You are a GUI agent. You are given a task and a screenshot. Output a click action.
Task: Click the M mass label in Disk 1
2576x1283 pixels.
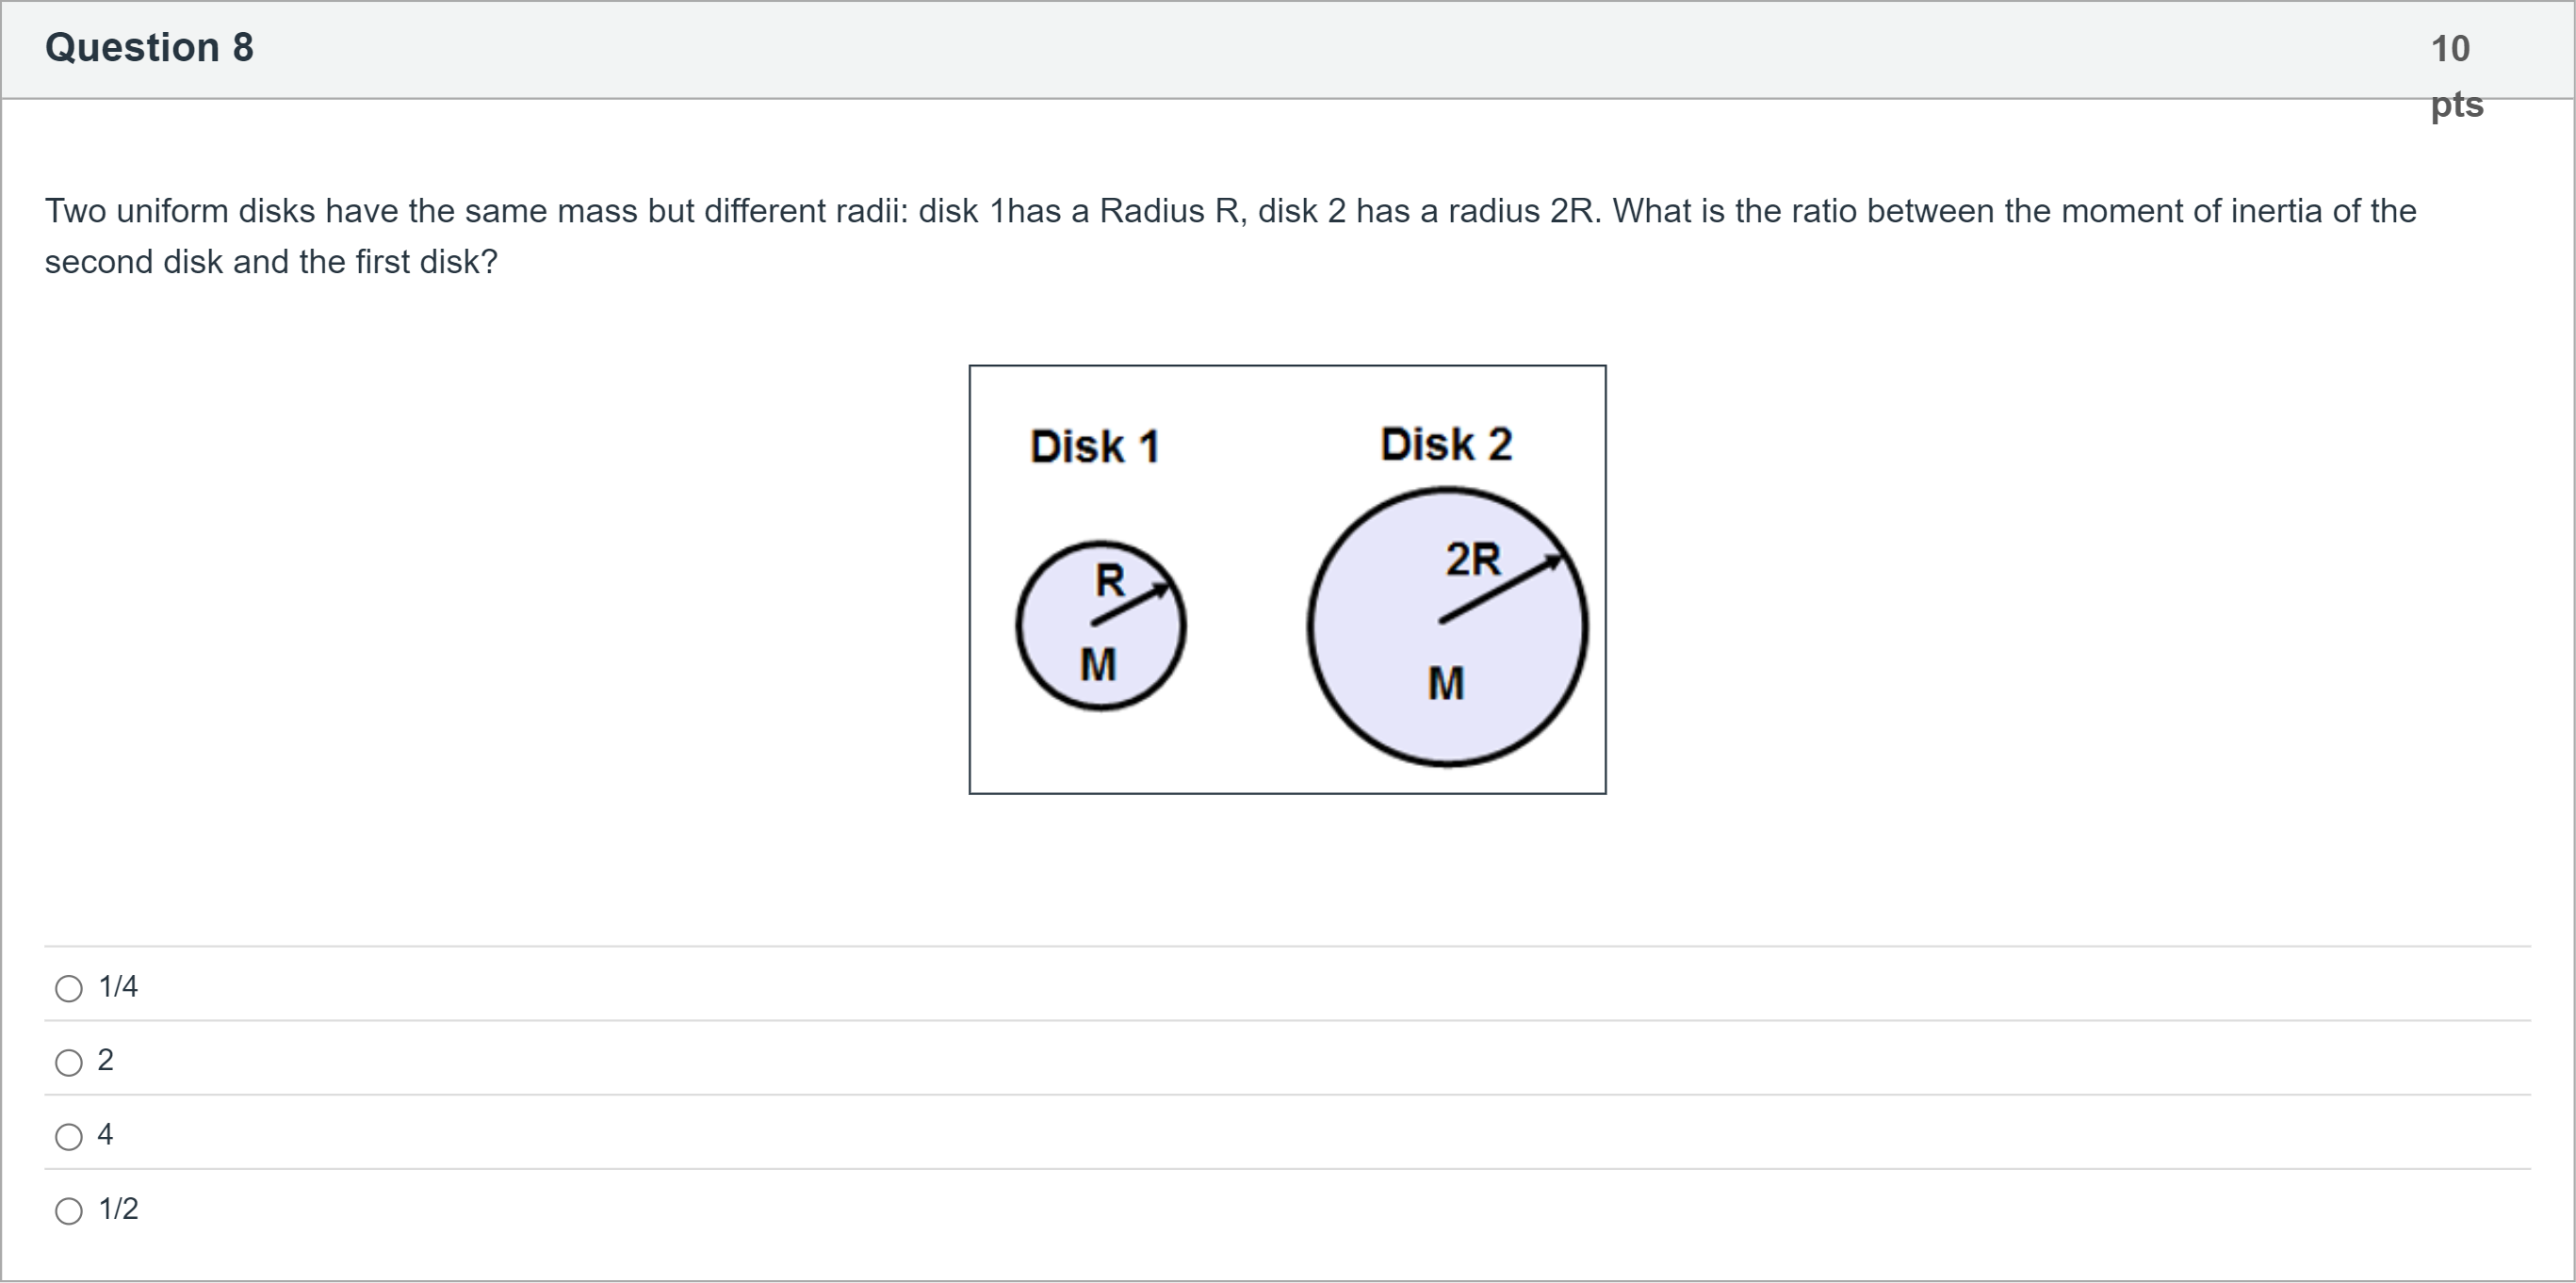(1098, 665)
